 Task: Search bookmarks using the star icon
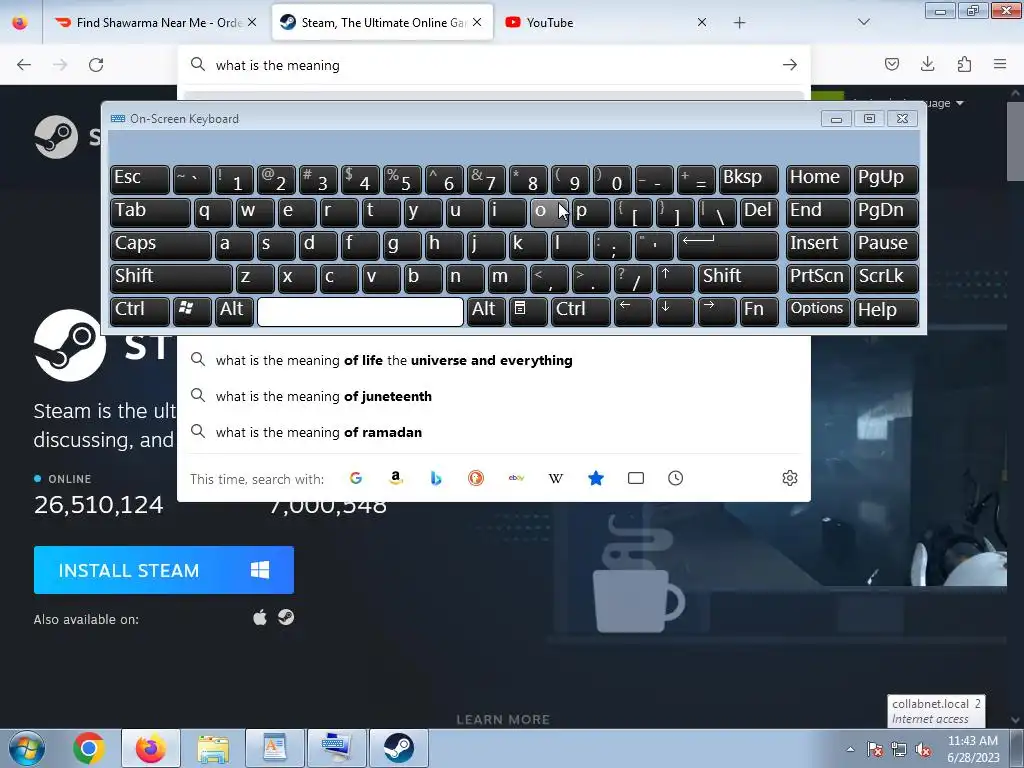596,478
